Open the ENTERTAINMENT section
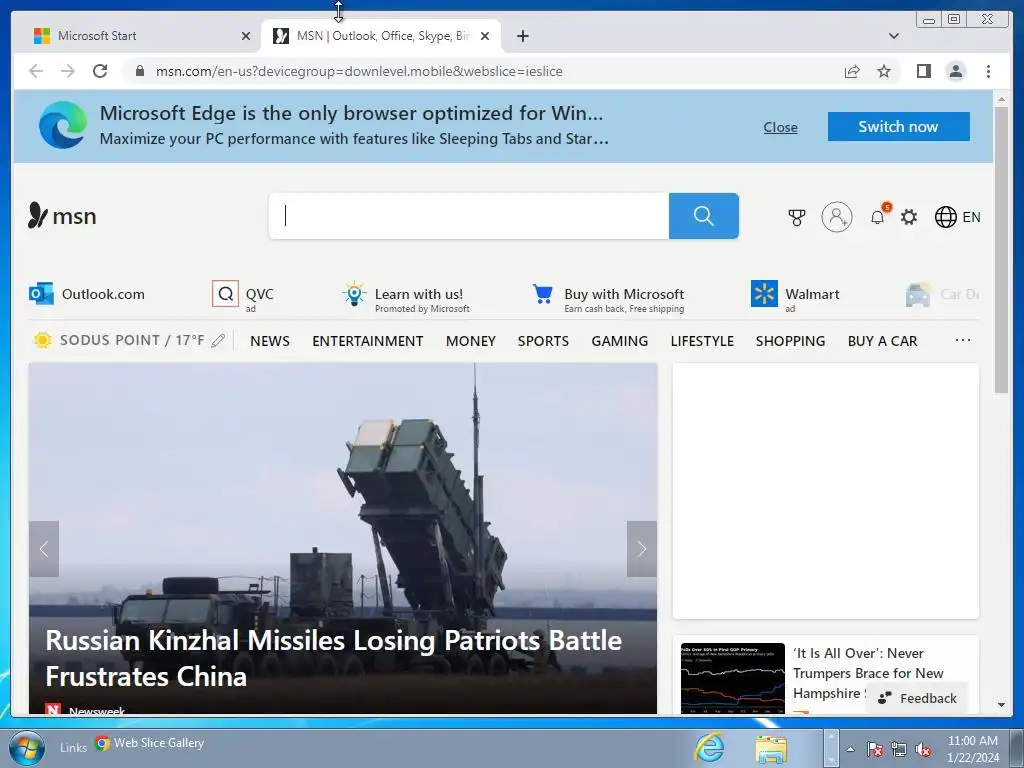Screen dimensions: 1024x768 point(368,341)
